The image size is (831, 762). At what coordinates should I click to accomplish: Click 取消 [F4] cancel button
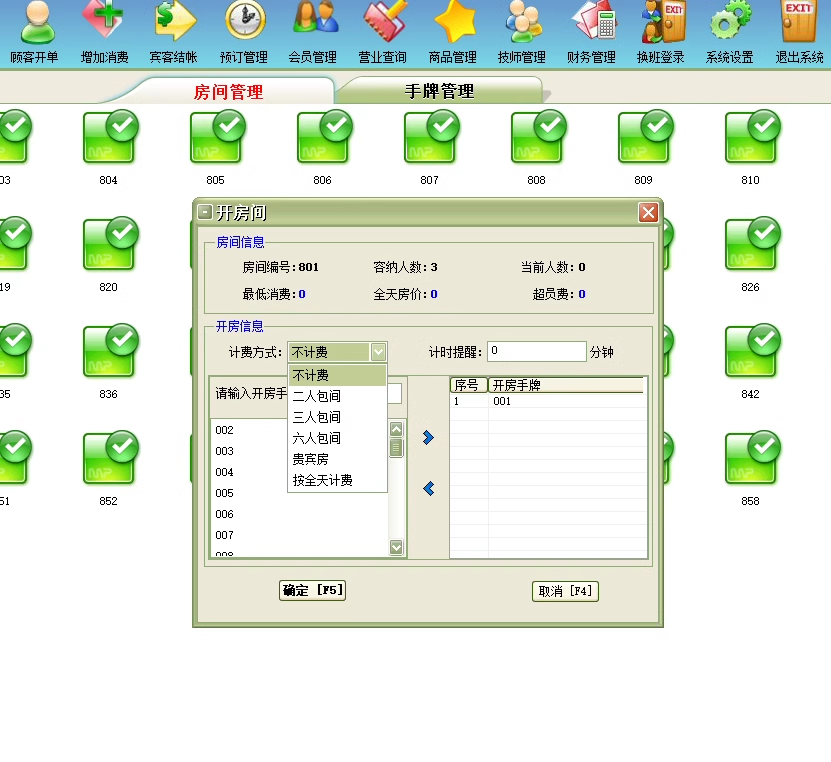coord(565,591)
